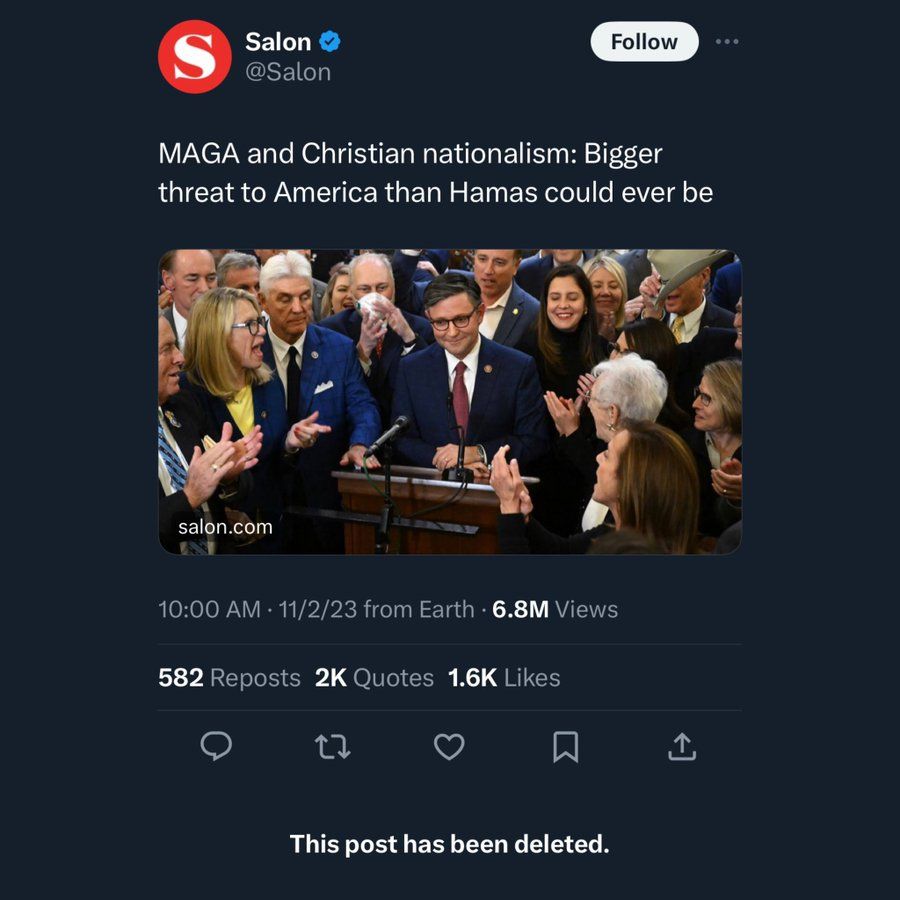This screenshot has height=900, width=900.
Task: Open the article preview image
Action: (450, 400)
